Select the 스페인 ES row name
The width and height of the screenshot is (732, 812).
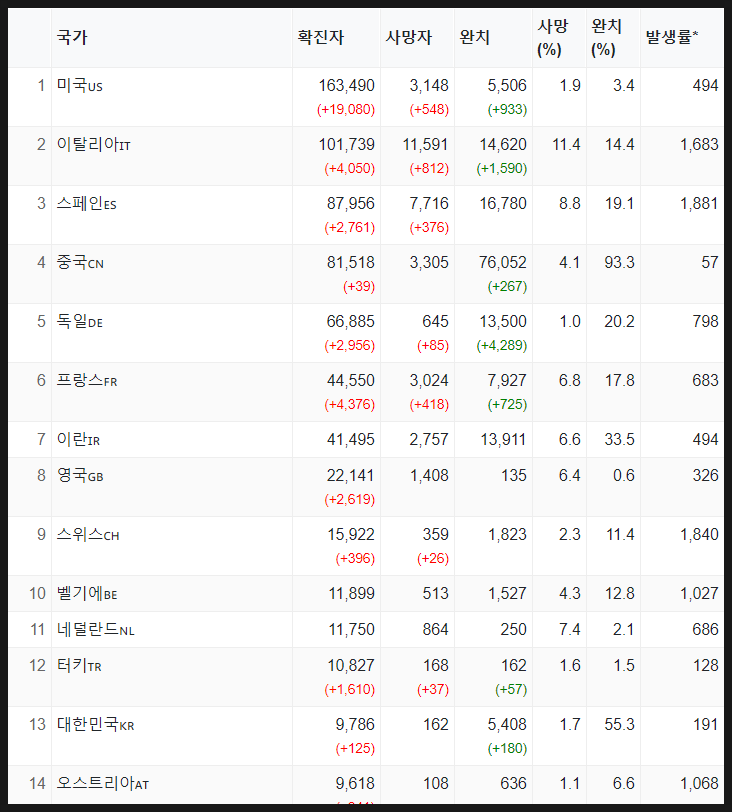pyautogui.click(x=86, y=203)
